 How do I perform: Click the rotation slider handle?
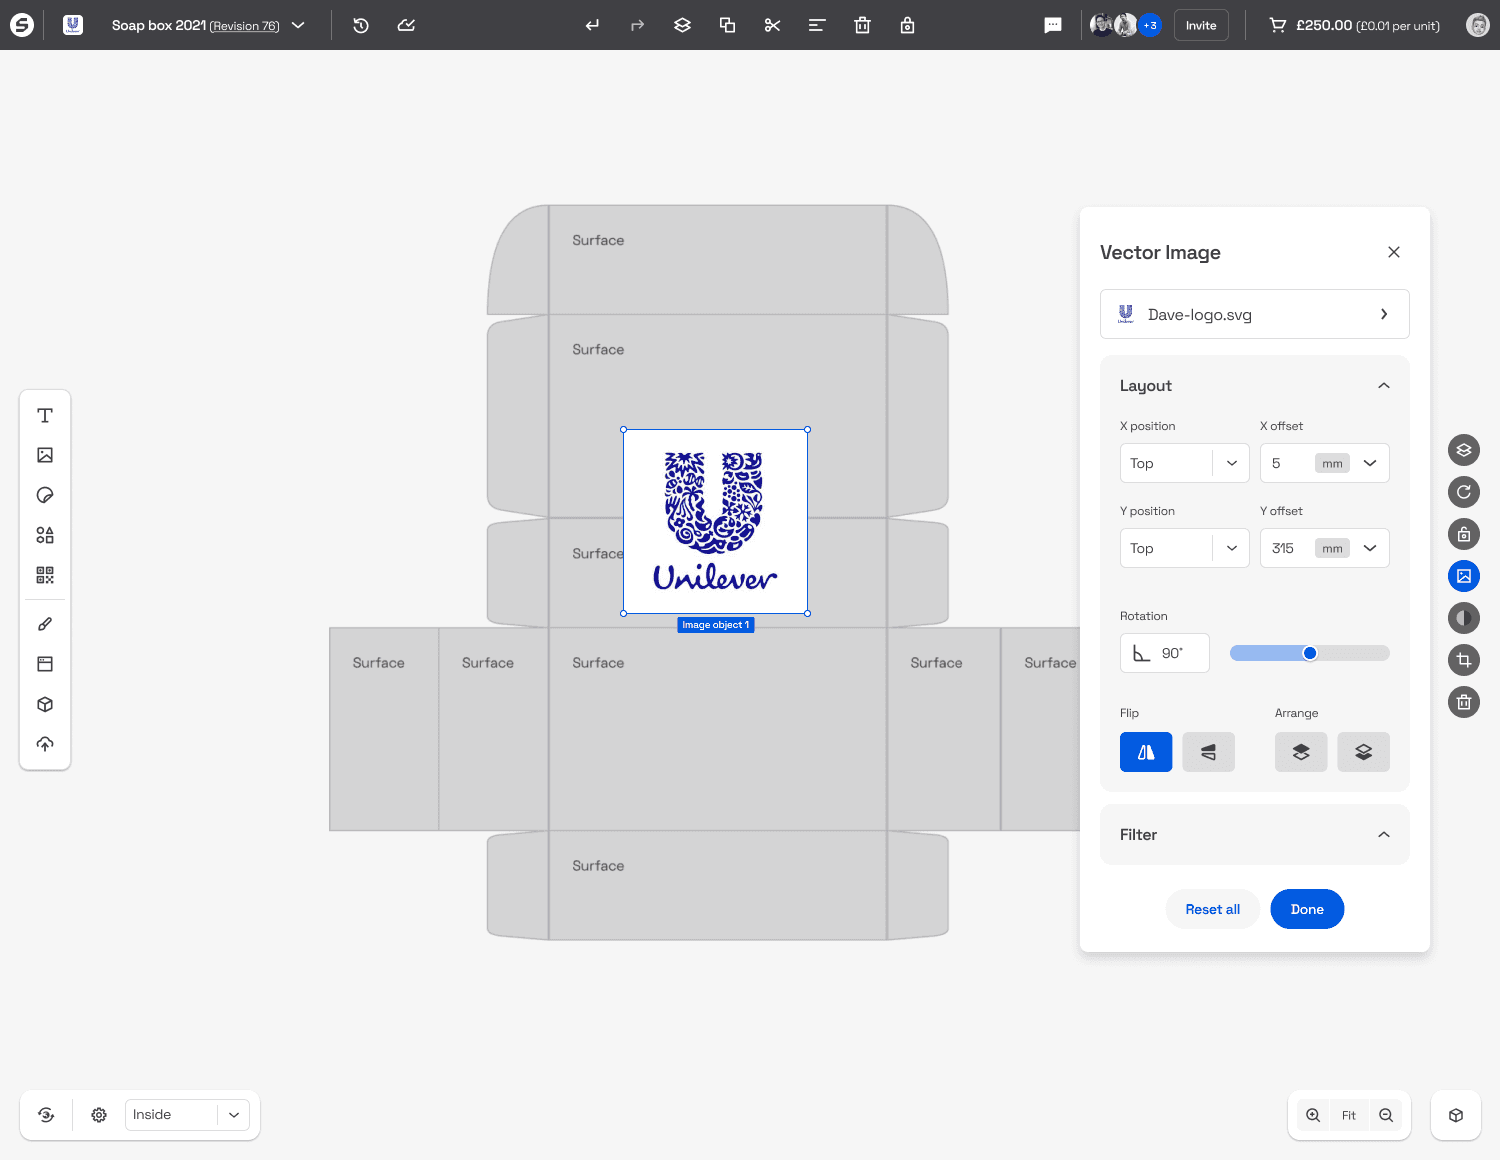[x=1310, y=653]
